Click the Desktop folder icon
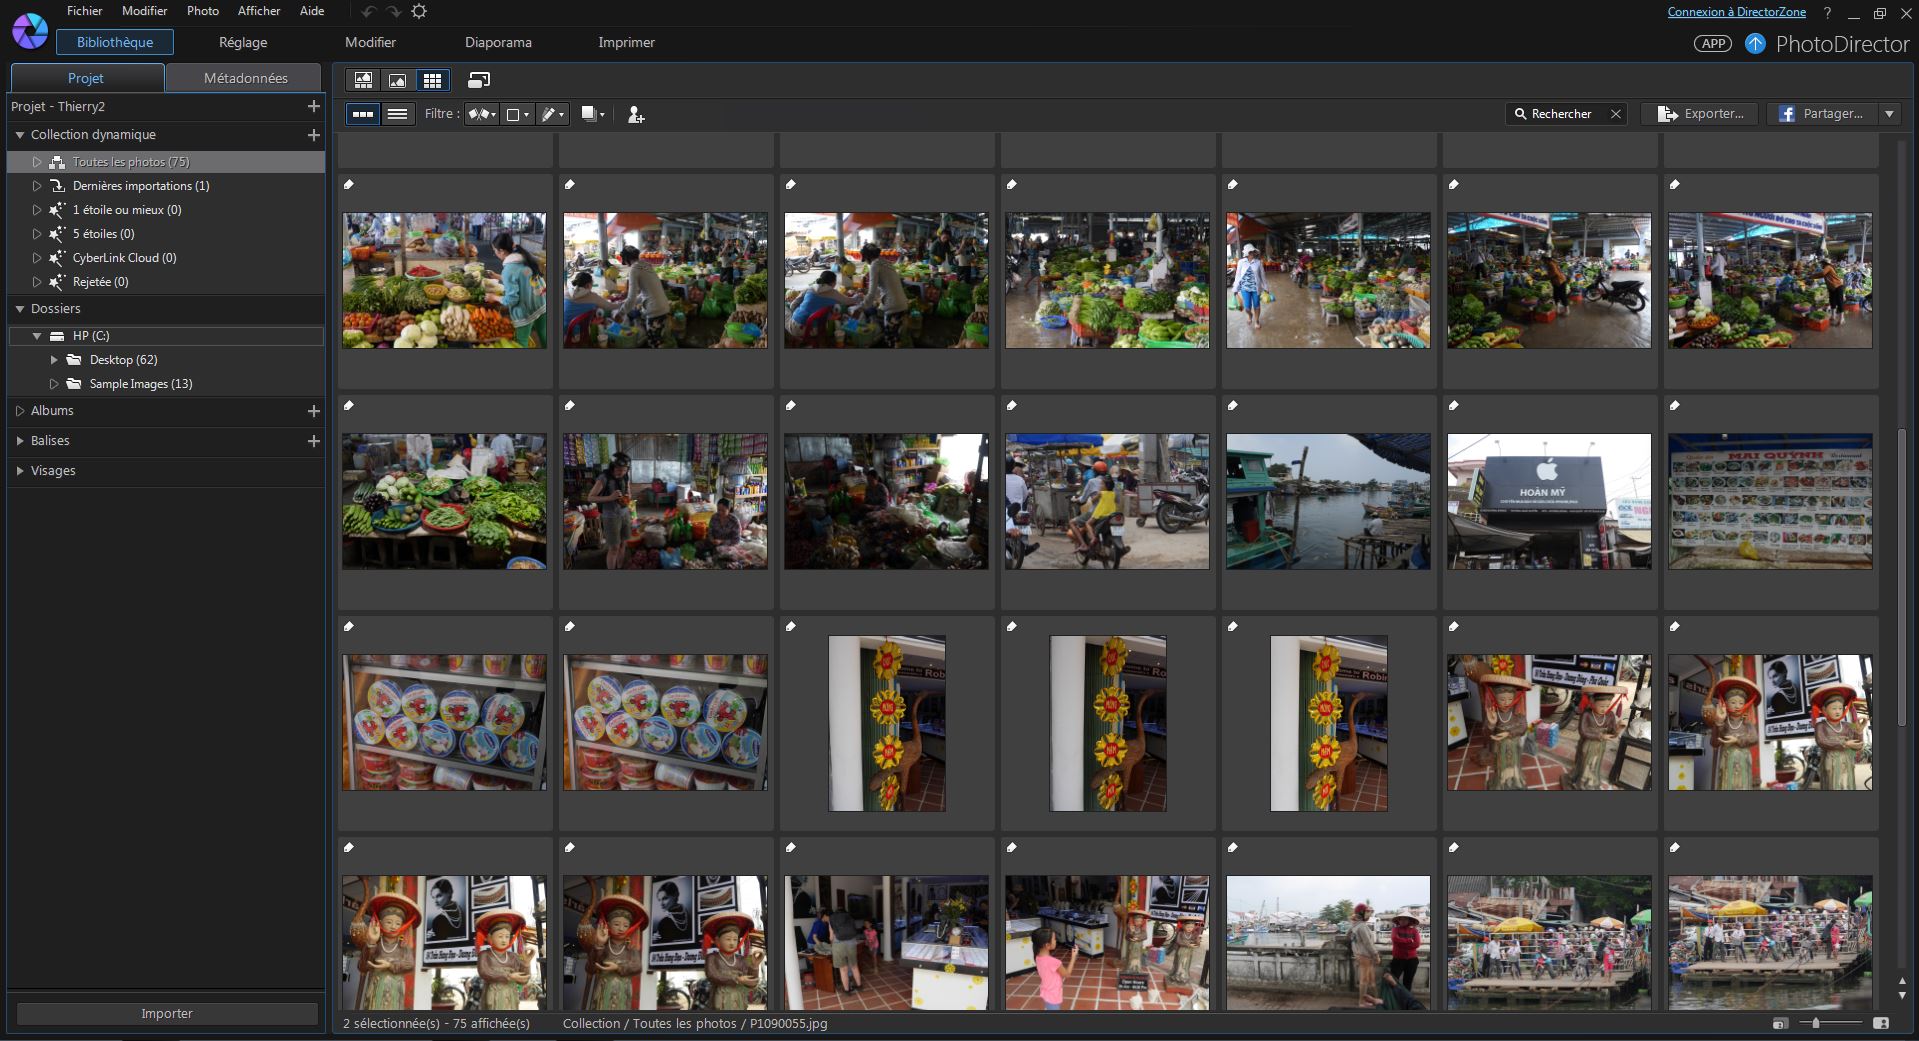Viewport: 1919px width, 1041px height. point(73,360)
